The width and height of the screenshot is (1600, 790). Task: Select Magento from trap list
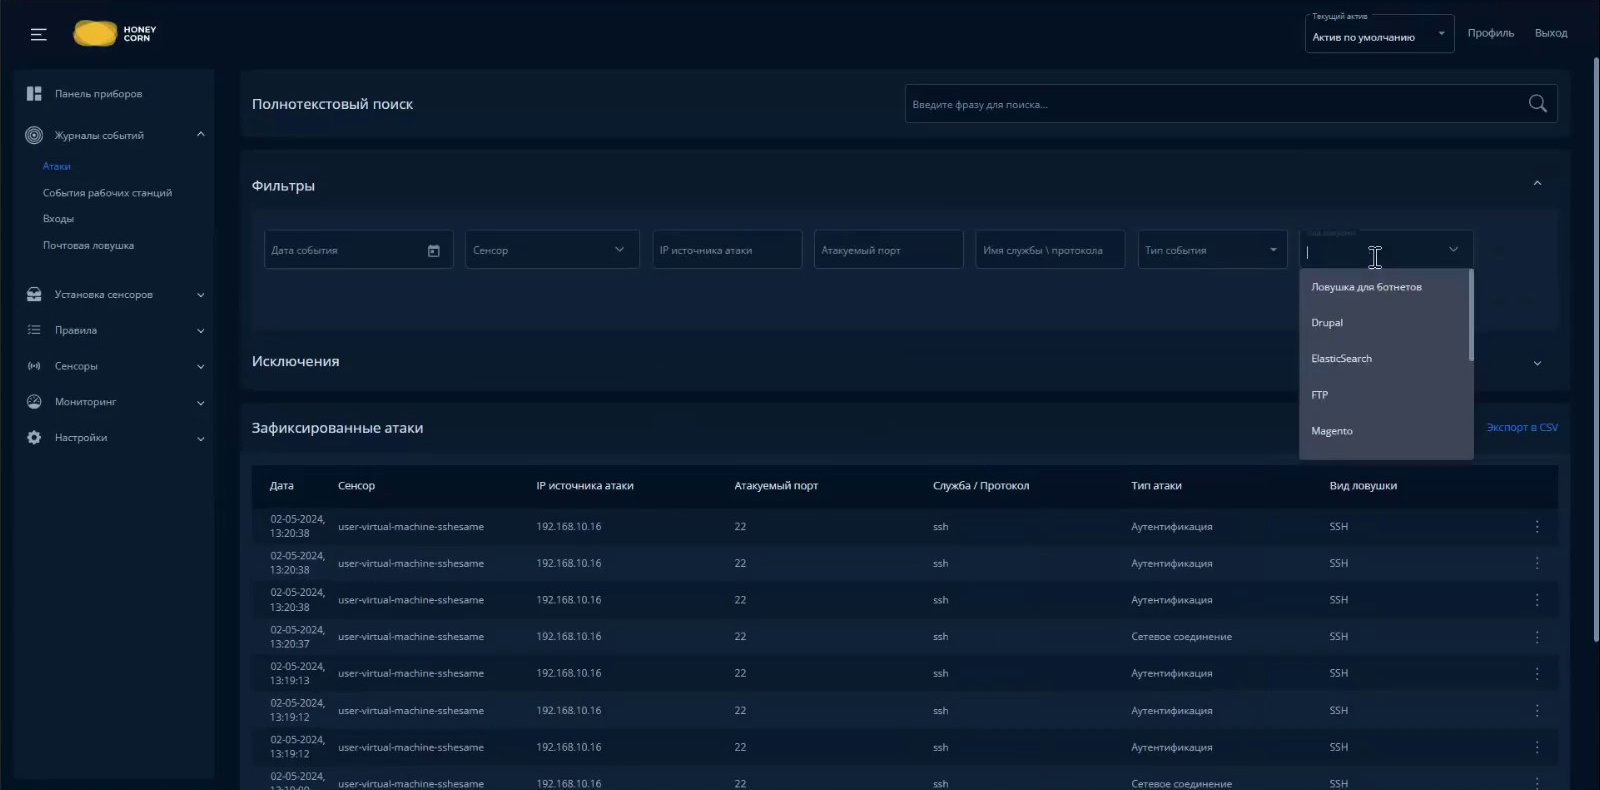point(1384,431)
